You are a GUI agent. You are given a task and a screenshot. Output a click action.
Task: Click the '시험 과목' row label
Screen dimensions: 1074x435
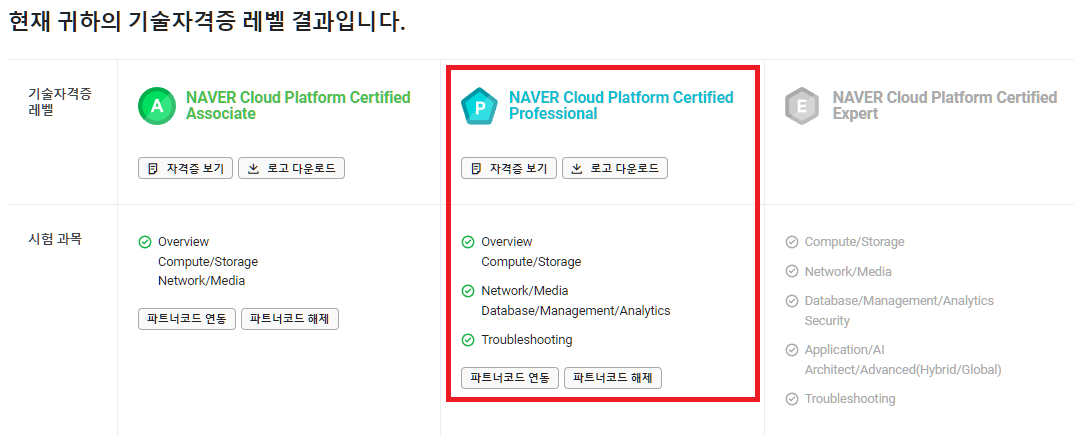pos(55,240)
